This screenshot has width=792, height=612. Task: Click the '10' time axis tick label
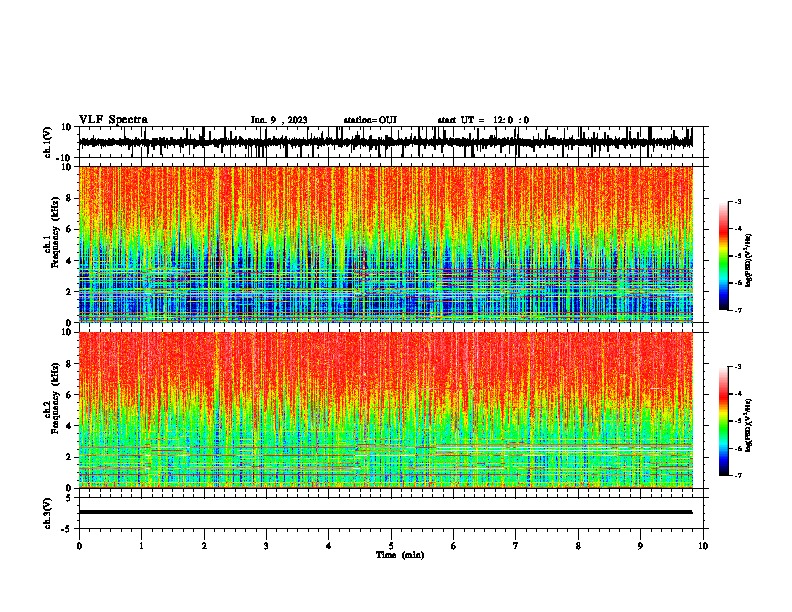tap(703, 546)
